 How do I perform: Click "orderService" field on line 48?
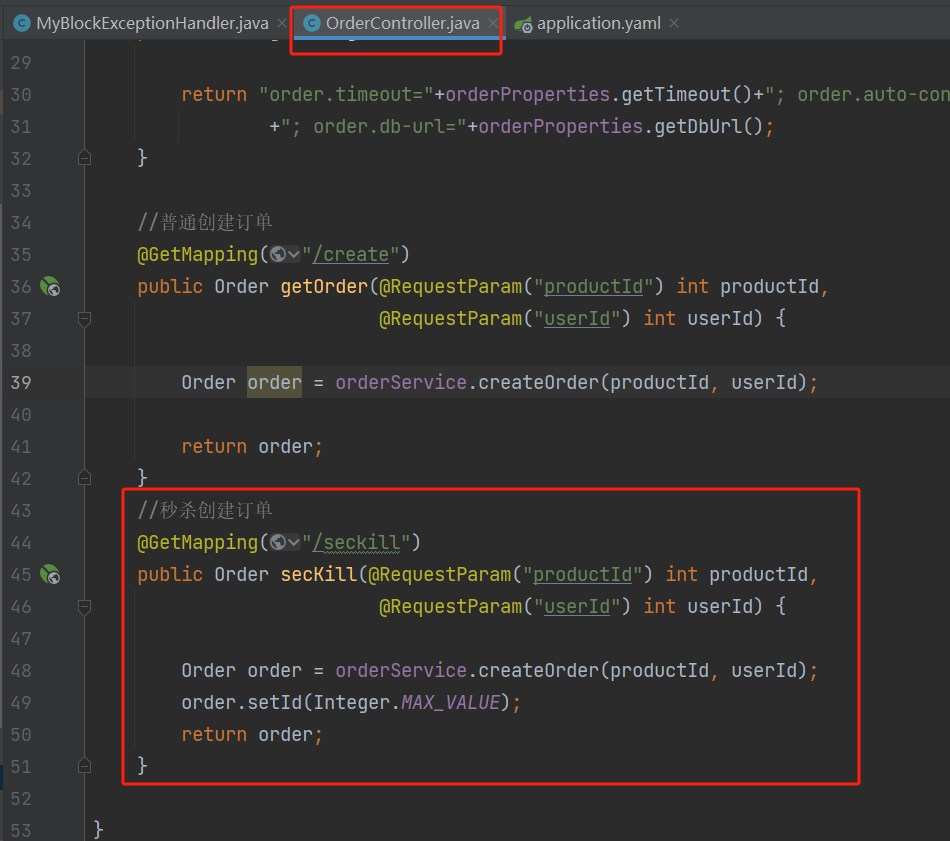(x=401, y=670)
